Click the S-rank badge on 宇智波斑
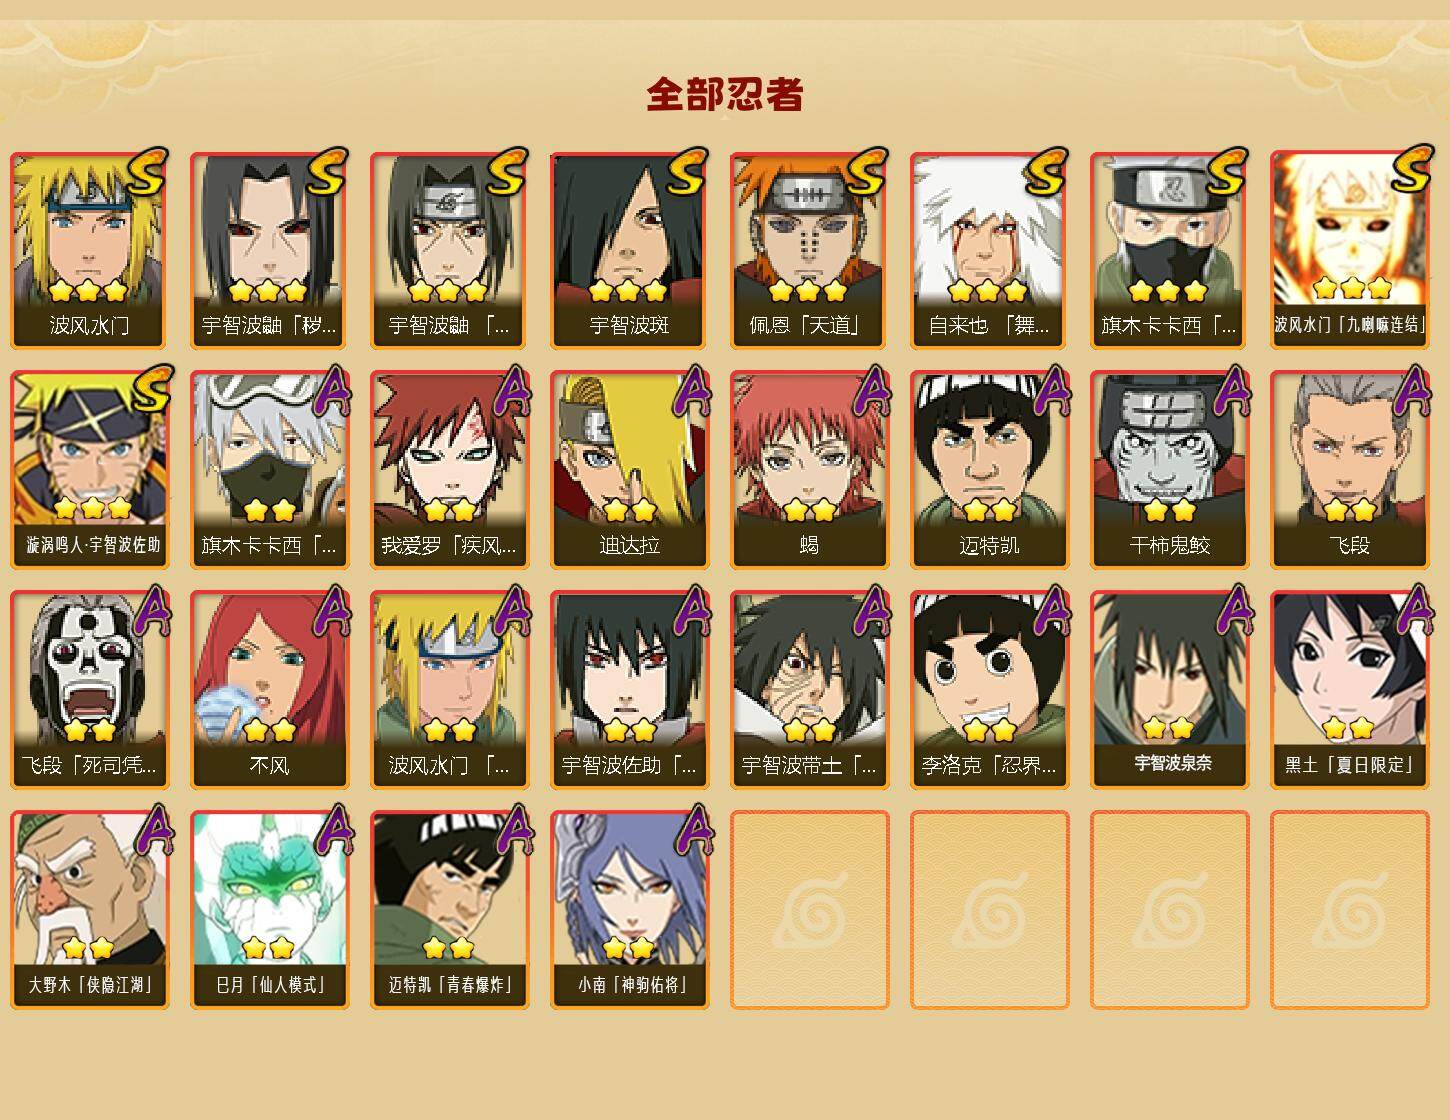This screenshot has height=1120, width=1450. click(x=688, y=170)
